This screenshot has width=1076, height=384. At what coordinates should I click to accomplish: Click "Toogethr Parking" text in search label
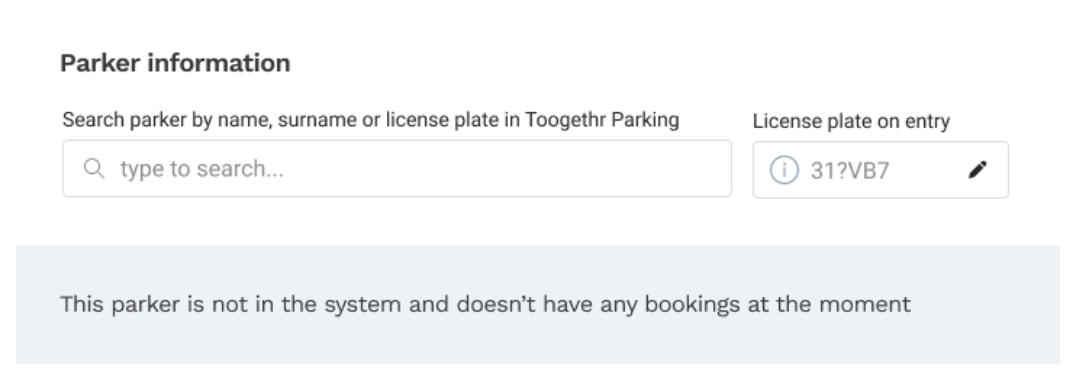tap(602, 120)
